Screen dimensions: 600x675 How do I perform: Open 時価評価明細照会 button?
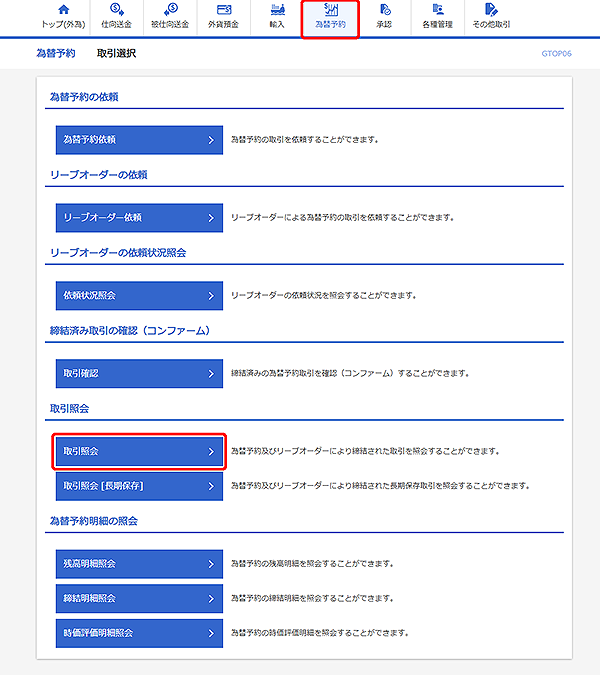[x=139, y=634]
